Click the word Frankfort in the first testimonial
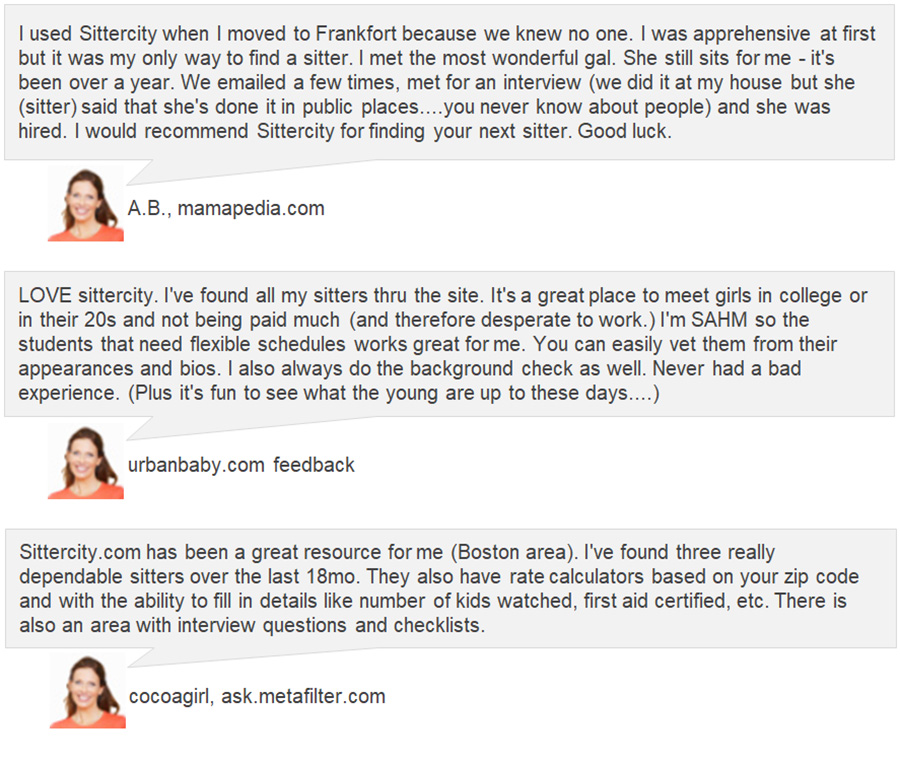Screen dimensions: 900x764 tap(355, 34)
